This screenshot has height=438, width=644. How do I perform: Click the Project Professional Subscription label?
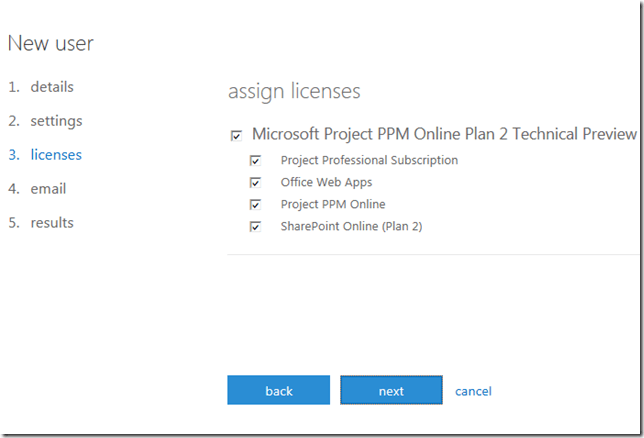click(x=369, y=160)
